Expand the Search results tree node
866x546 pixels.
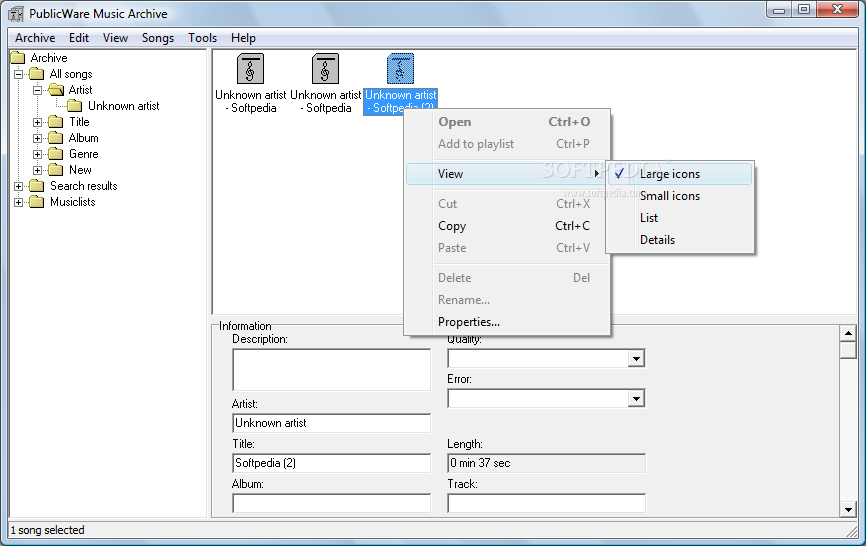18,186
